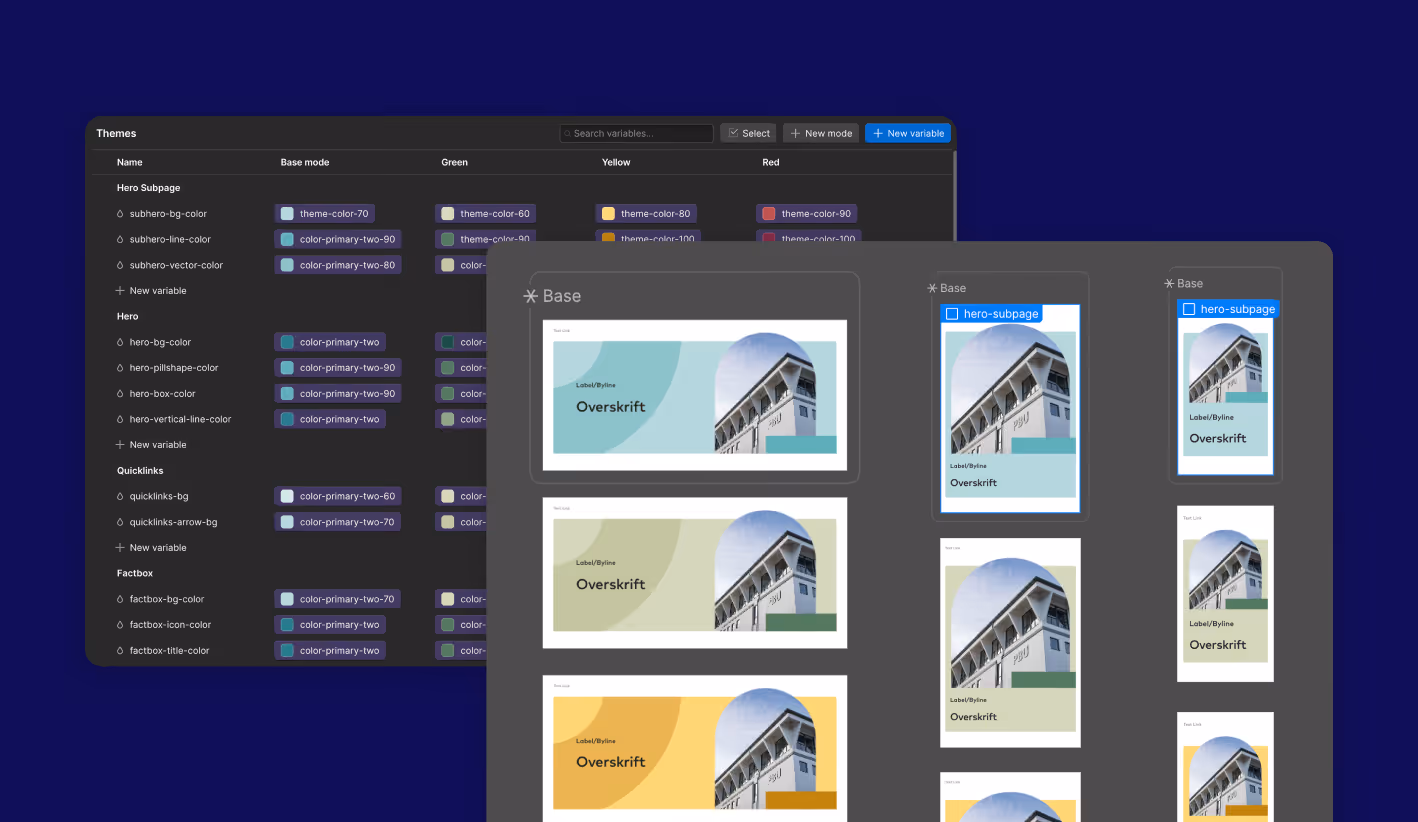Click the color-primary-two-60 value for quicklinks-bg
Screen dimensions: 1418x822
pos(338,497)
